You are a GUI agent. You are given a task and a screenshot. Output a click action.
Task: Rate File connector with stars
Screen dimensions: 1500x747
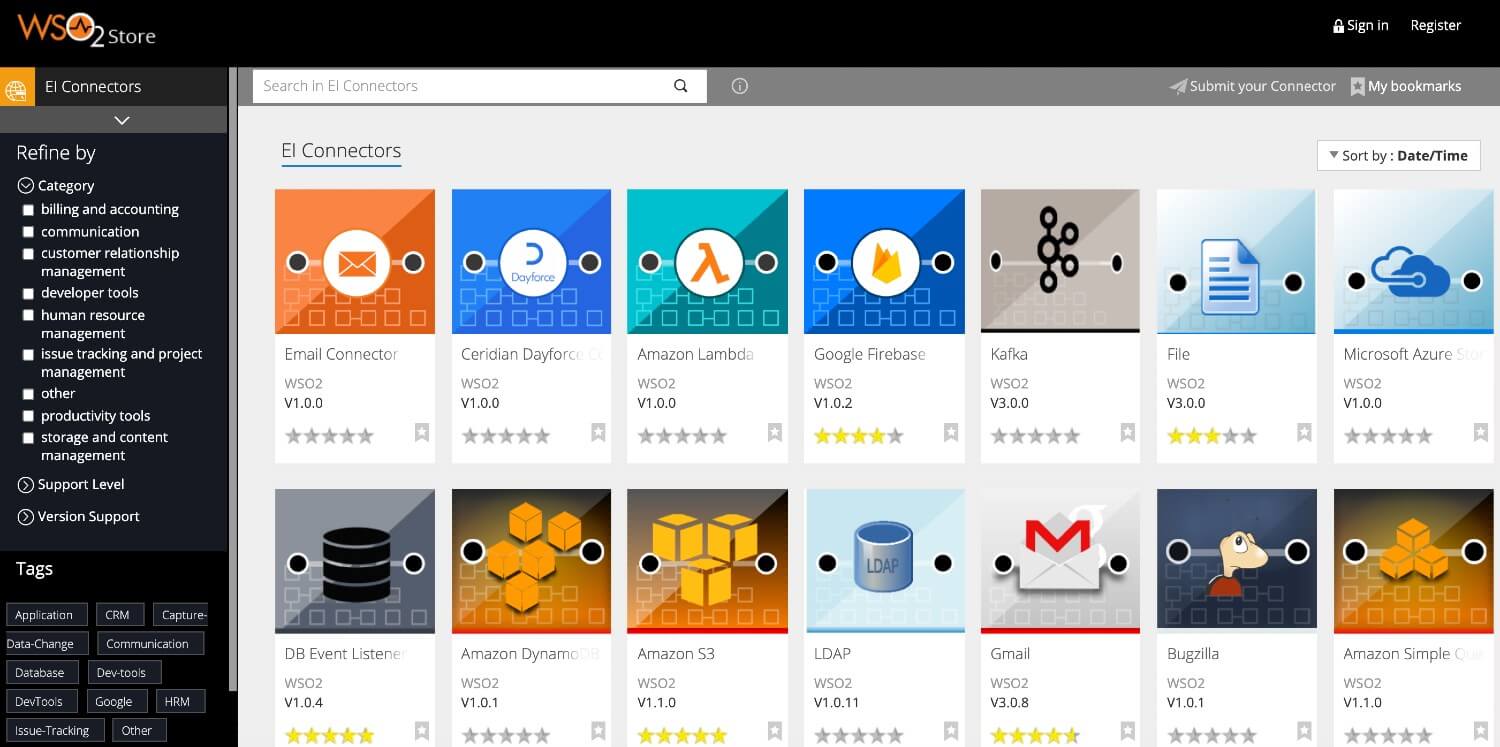(1211, 436)
